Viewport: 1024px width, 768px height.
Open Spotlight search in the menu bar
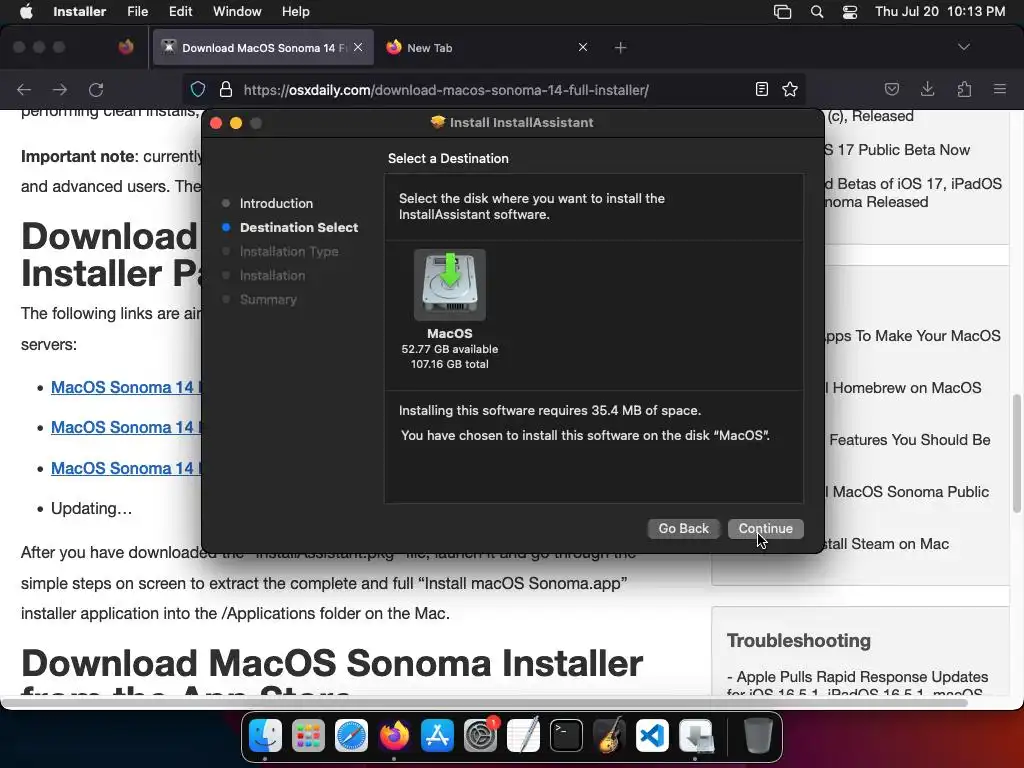tap(816, 12)
